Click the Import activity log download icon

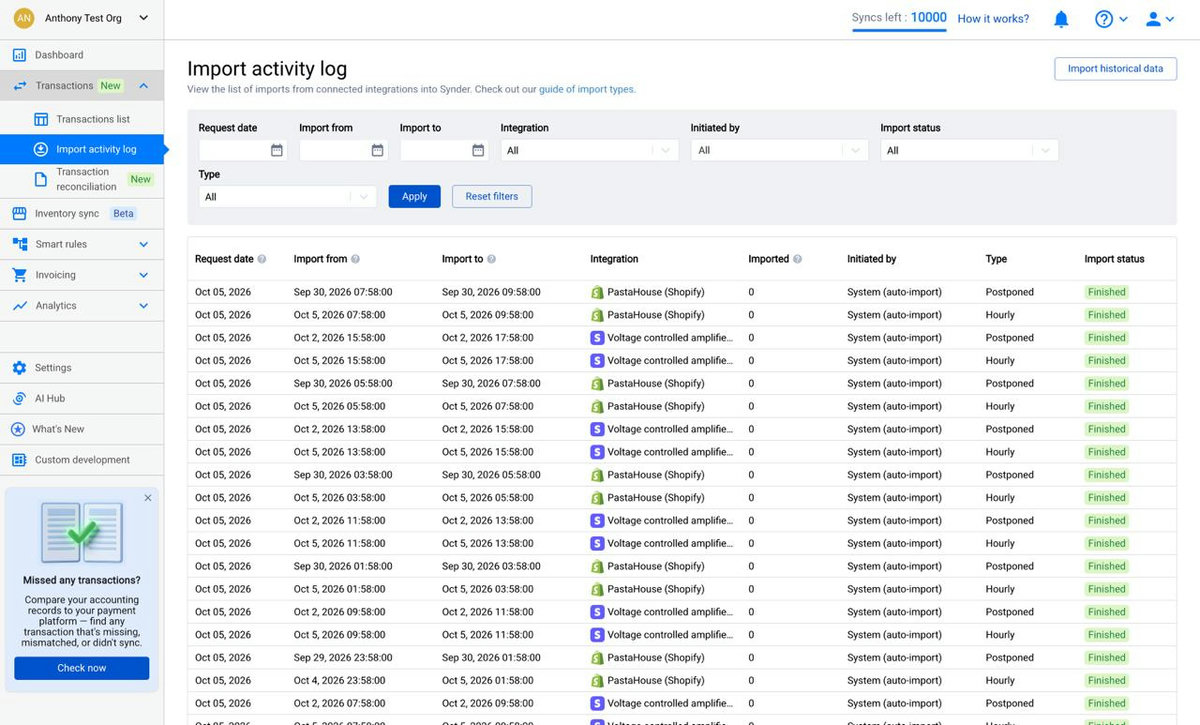click(x=41, y=149)
